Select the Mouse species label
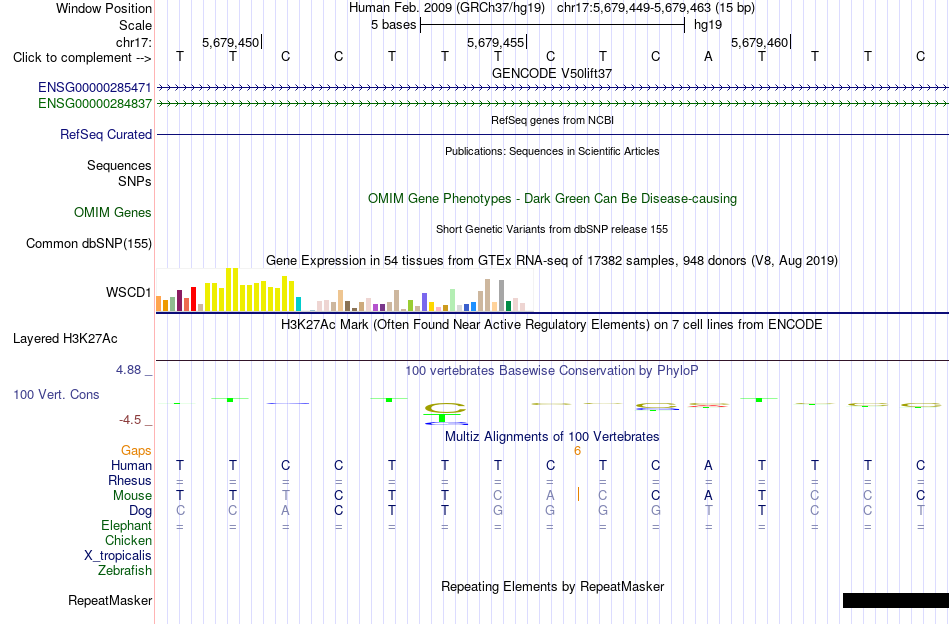This screenshot has height=624, width=950. coord(132,496)
